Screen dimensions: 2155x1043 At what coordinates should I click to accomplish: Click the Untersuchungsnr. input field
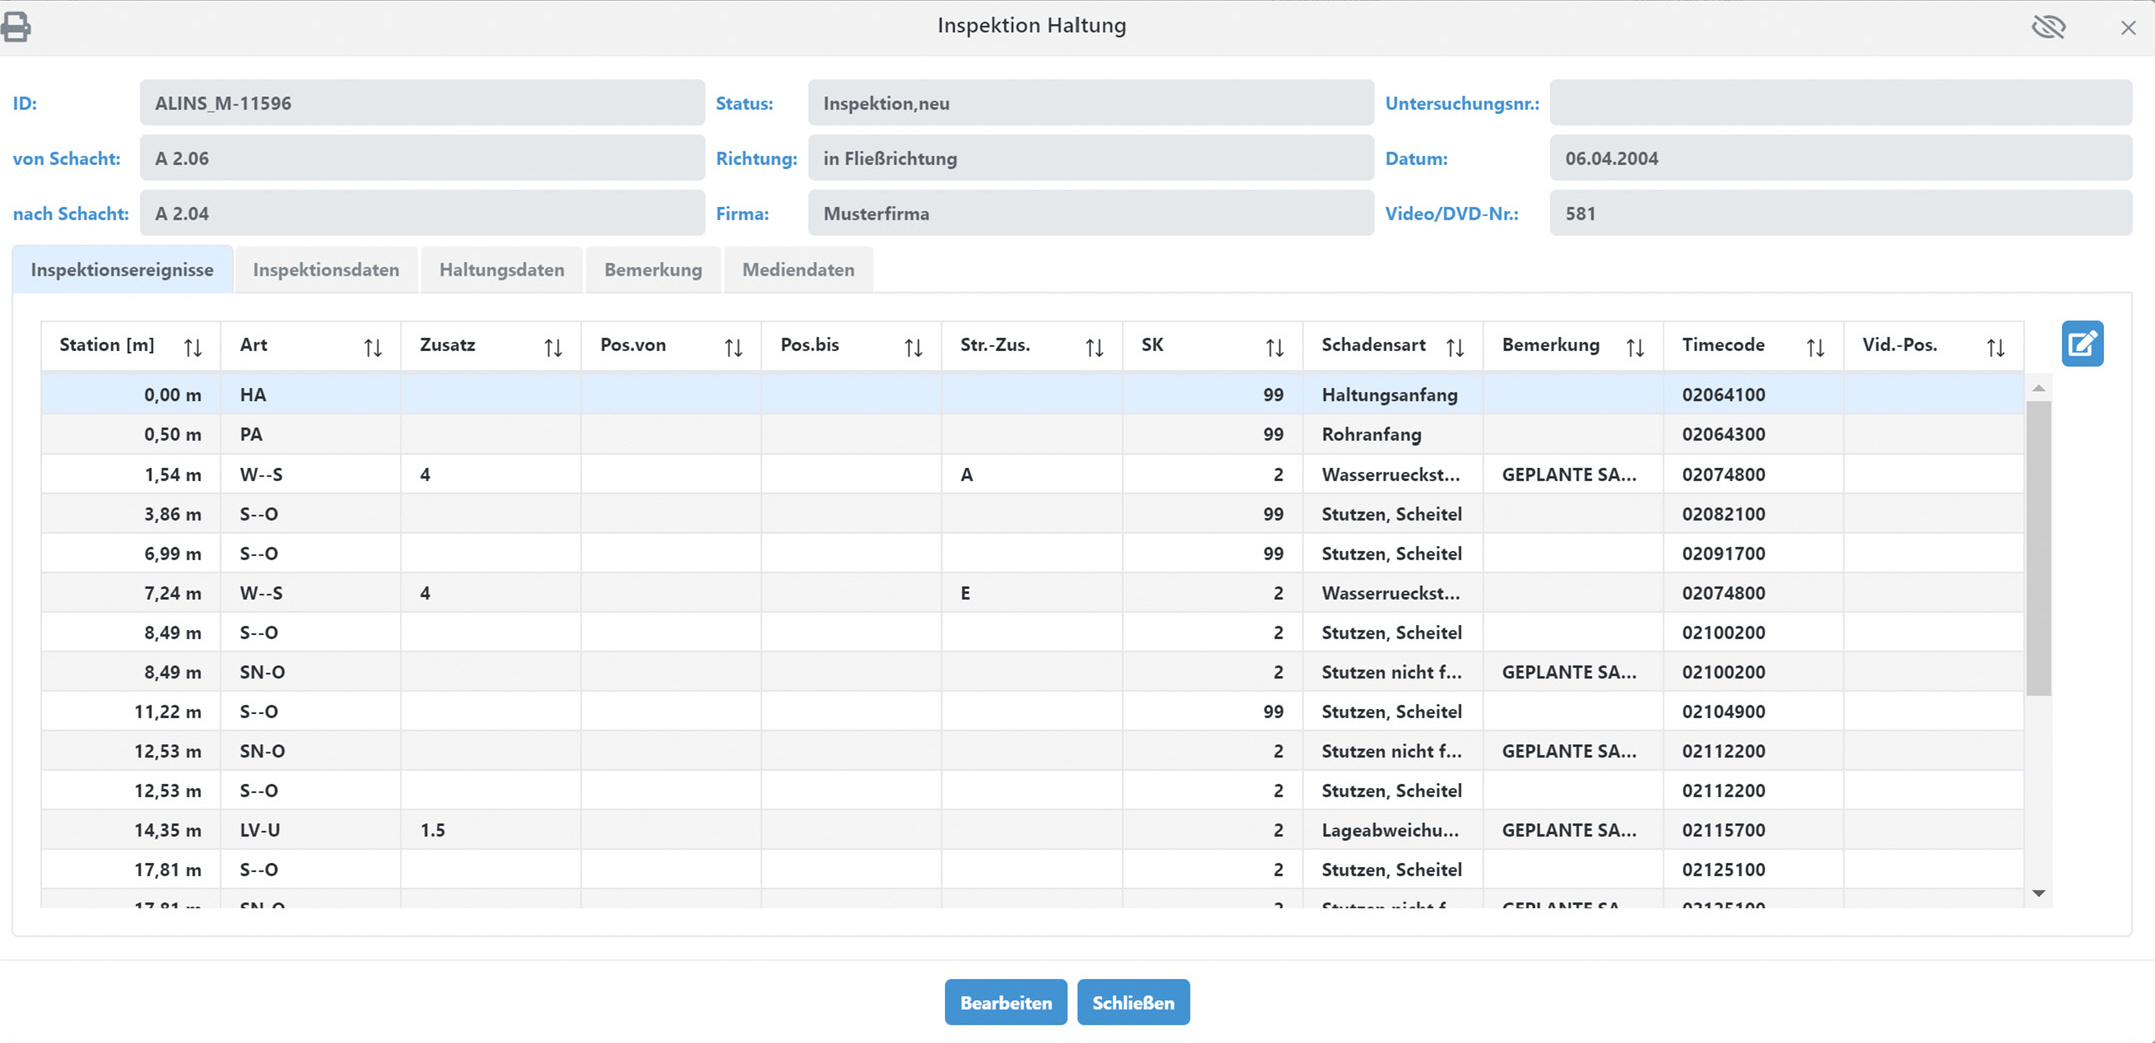point(1840,103)
